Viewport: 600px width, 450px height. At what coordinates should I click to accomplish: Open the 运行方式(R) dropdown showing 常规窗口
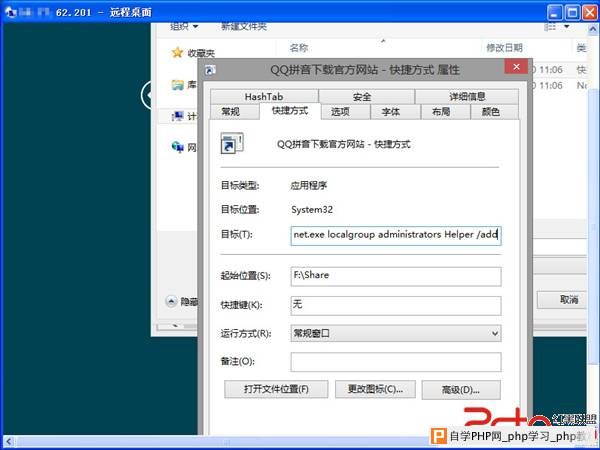click(396, 333)
